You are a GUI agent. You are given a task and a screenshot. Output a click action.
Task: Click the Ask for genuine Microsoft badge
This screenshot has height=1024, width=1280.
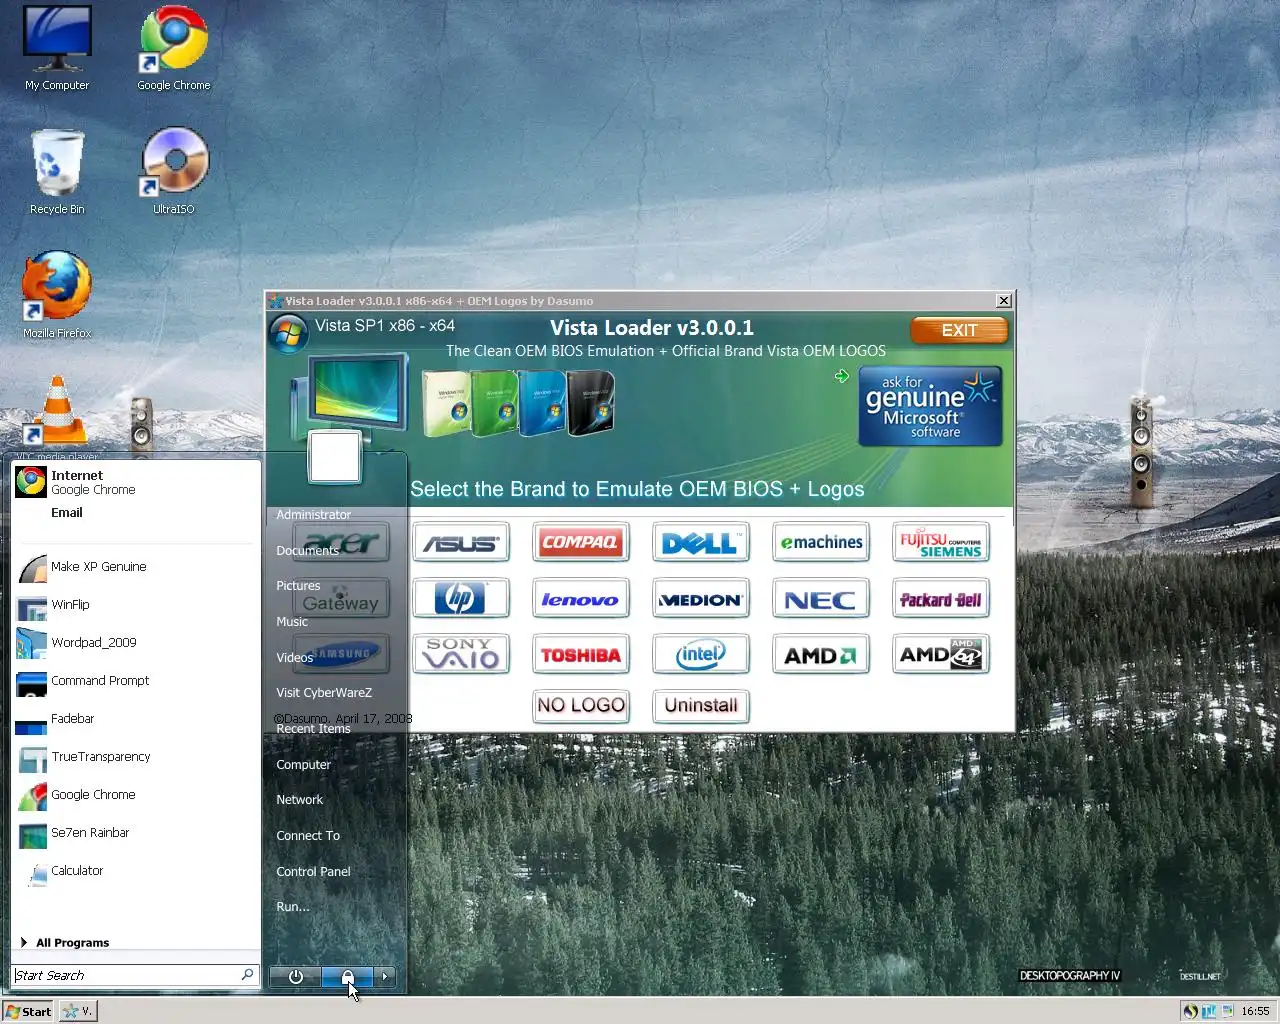[x=930, y=406]
